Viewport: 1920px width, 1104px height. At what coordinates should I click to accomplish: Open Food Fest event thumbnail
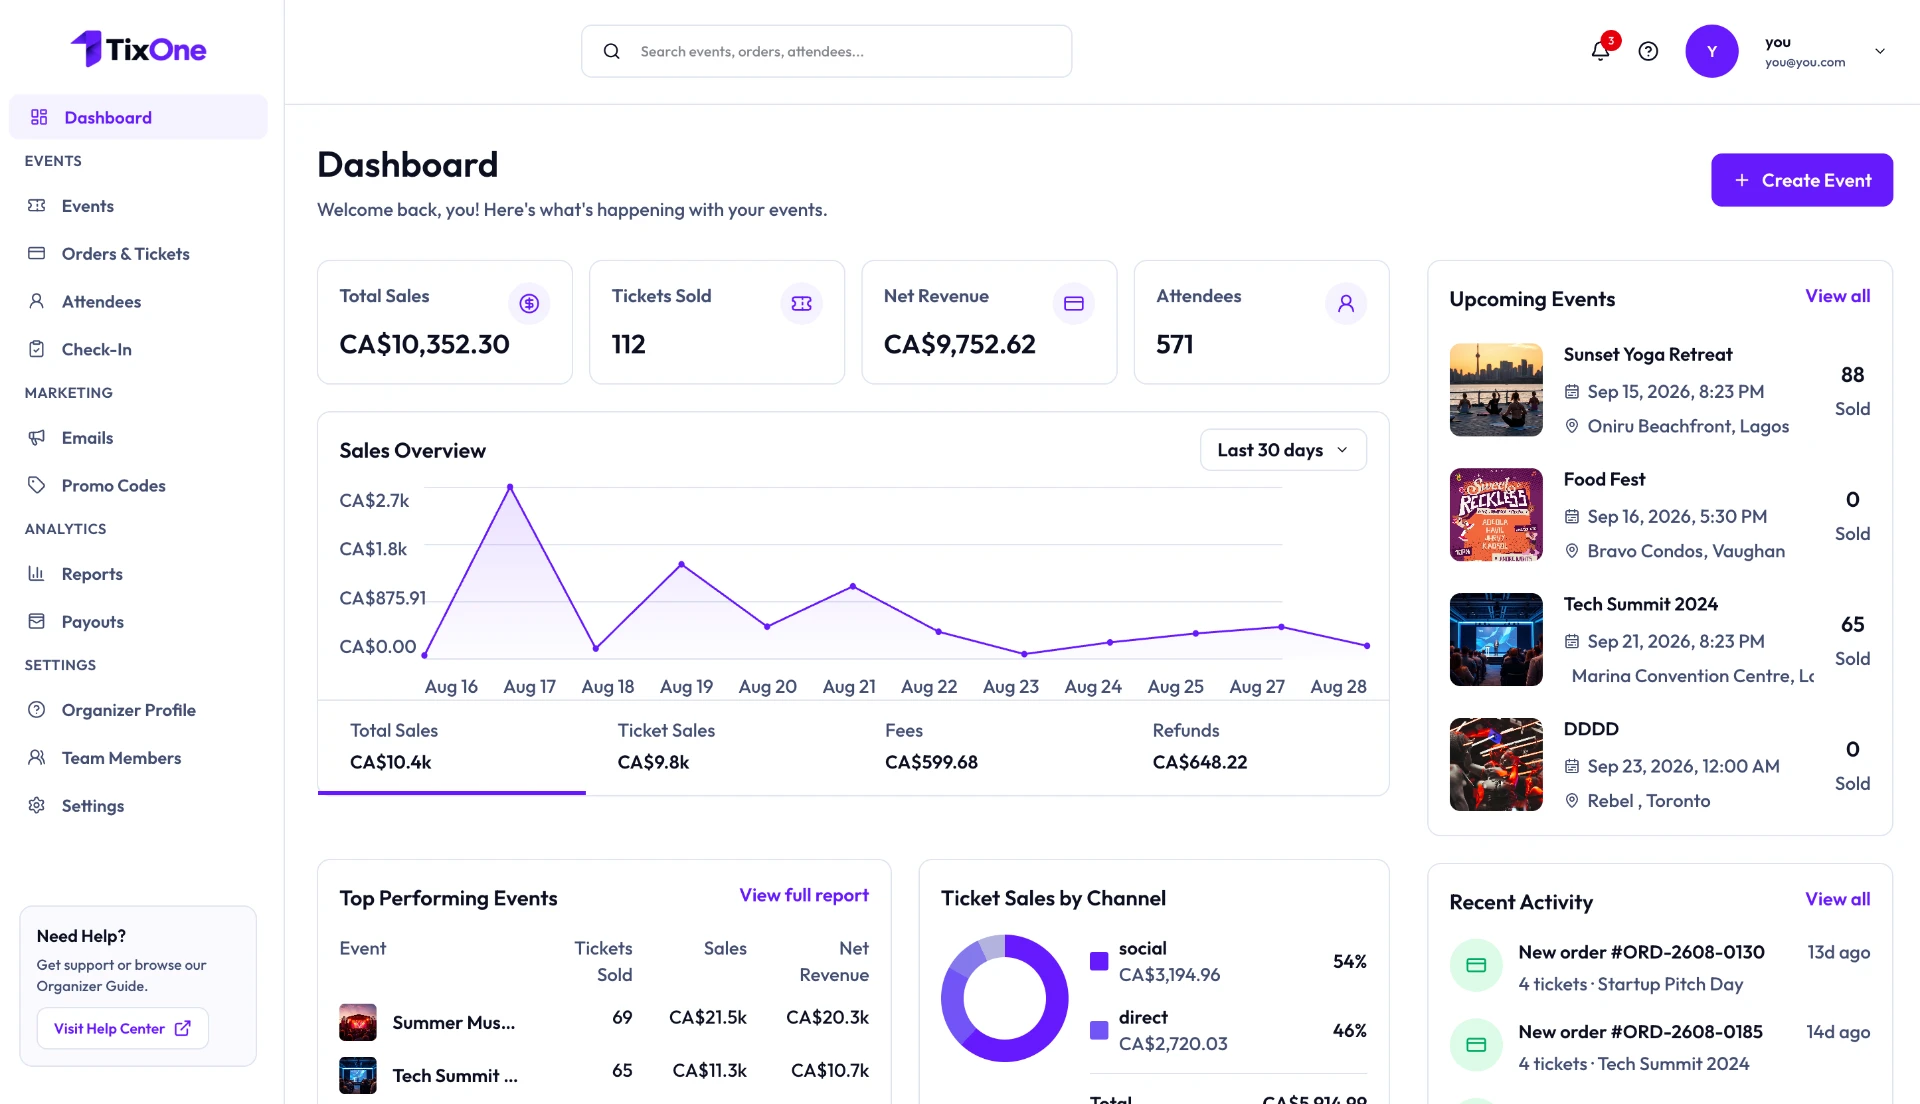1496,515
